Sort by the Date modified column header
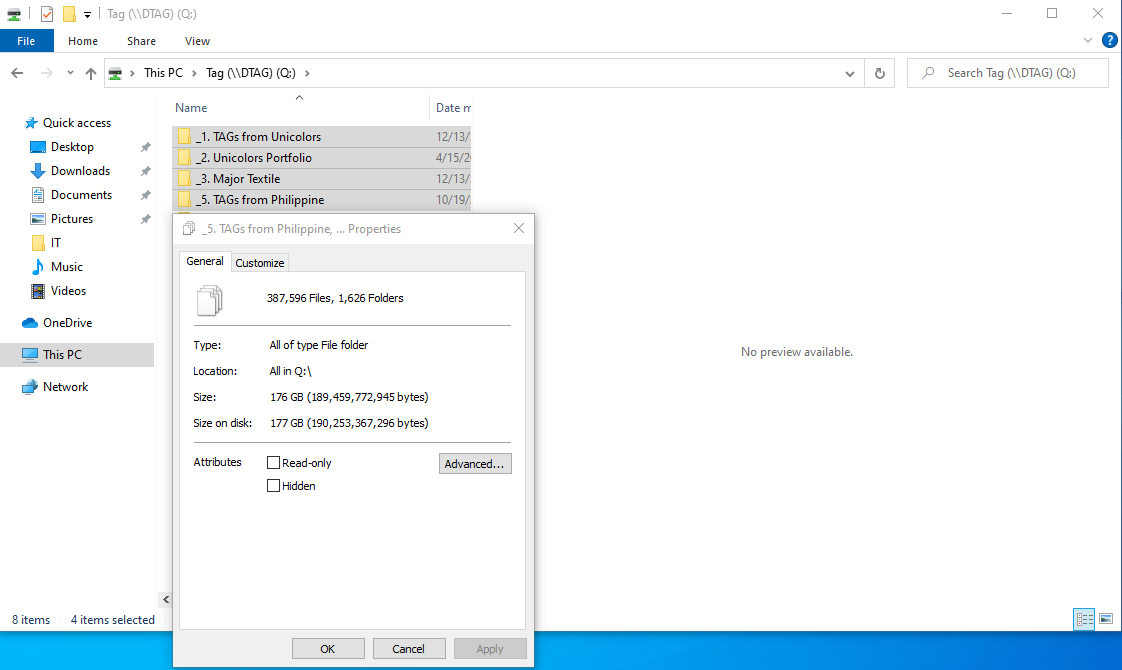Viewport: 1122px width, 670px height. pyautogui.click(x=452, y=108)
